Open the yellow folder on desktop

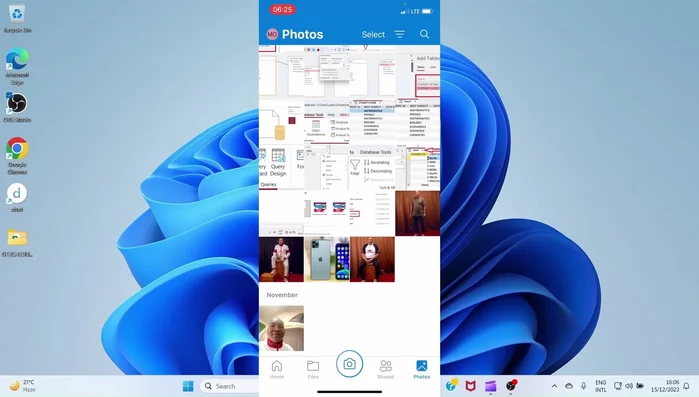[17, 242]
